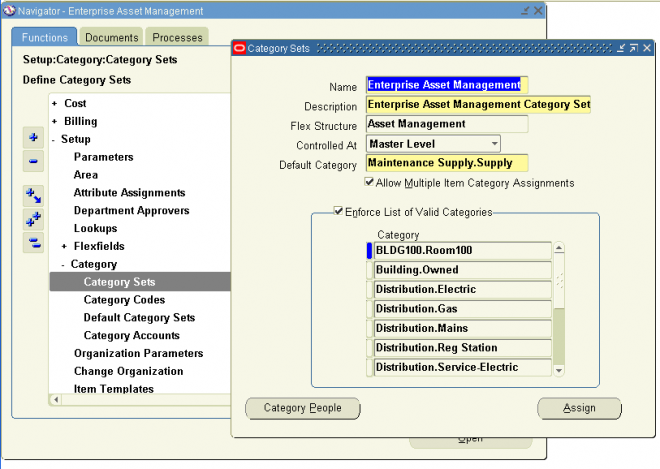This screenshot has height=469, width=660.
Task: Click the category list scroll up arrow
Action: point(559,248)
